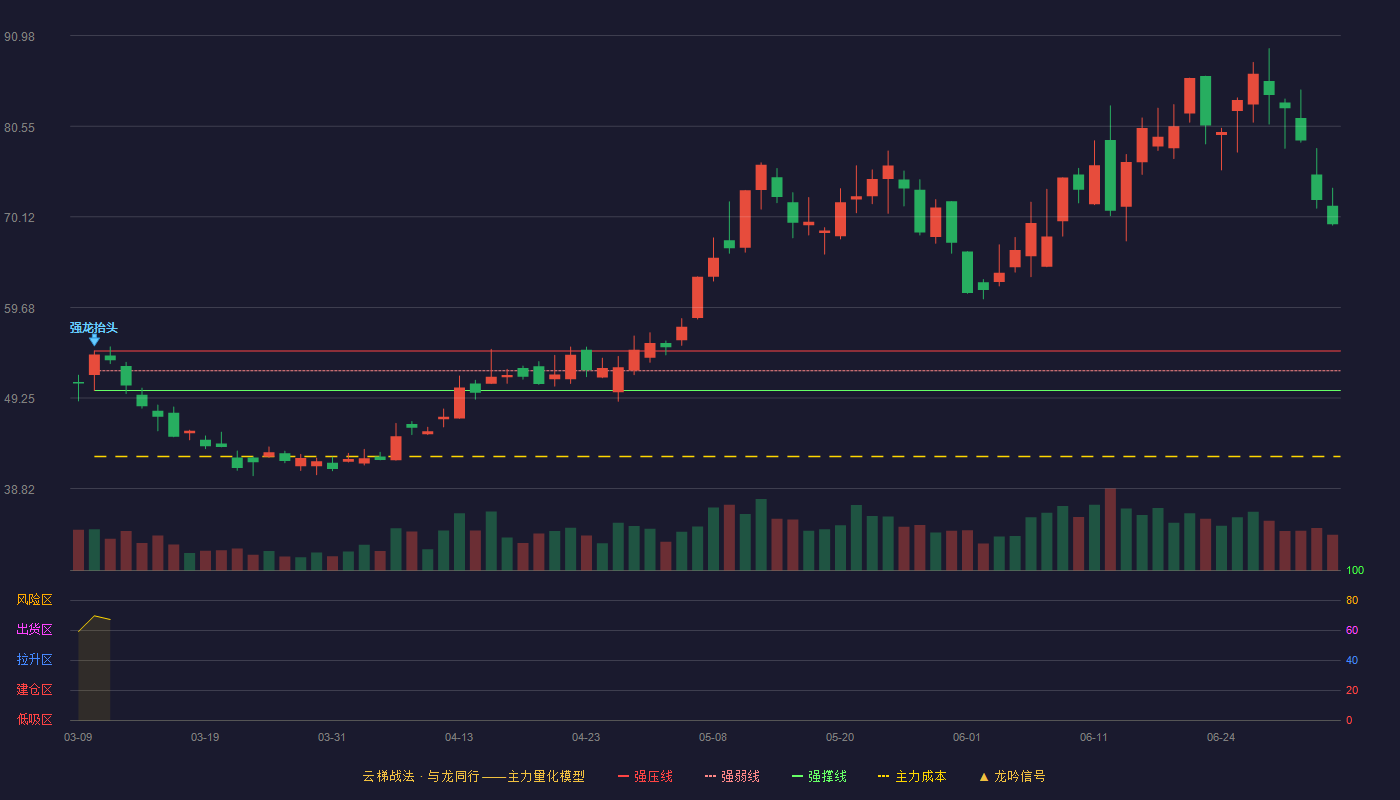This screenshot has width=1400, height=800.
Task: Click the 建仓区 zone label
Action: 34,690
